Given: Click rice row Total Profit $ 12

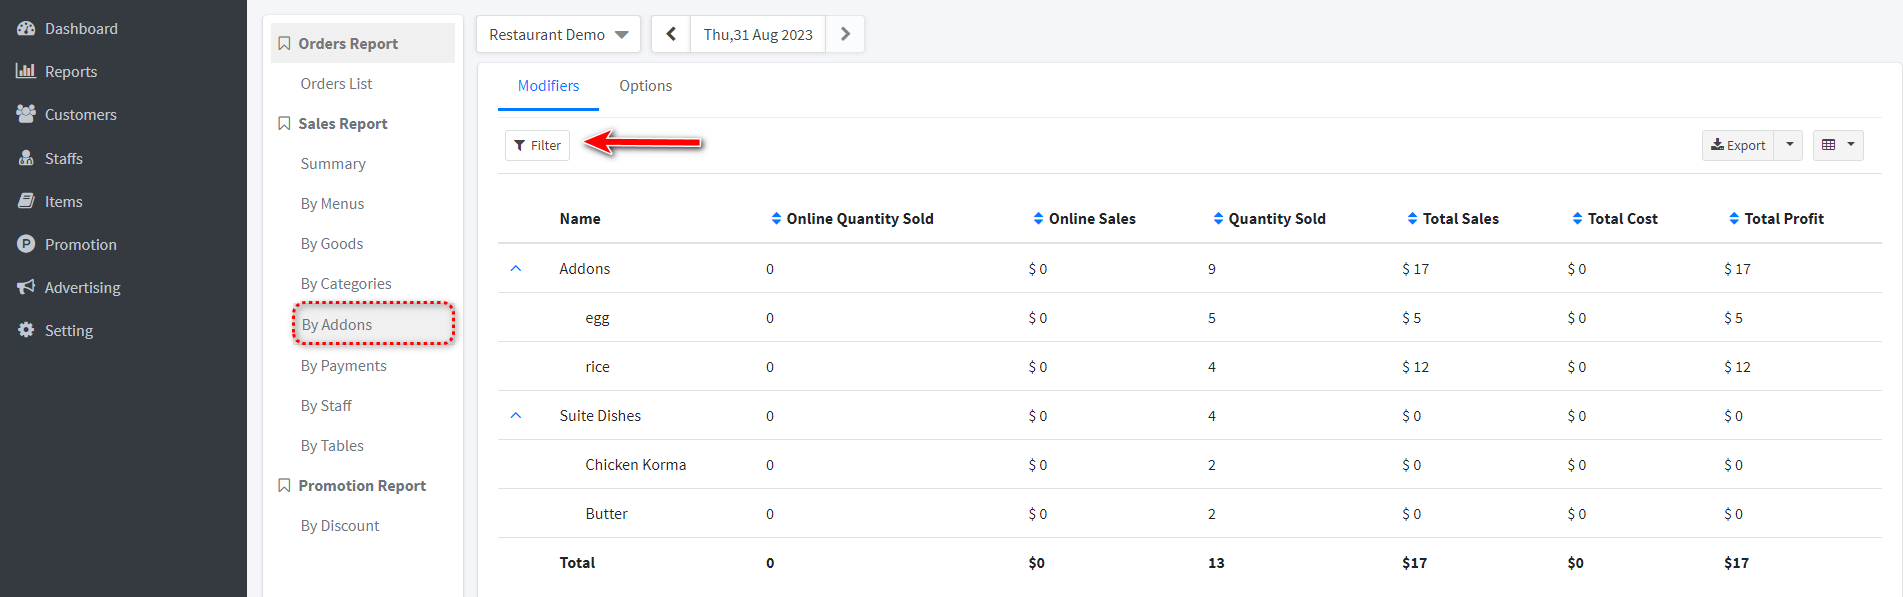Looking at the screenshot, I should [x=1737, y=367].
